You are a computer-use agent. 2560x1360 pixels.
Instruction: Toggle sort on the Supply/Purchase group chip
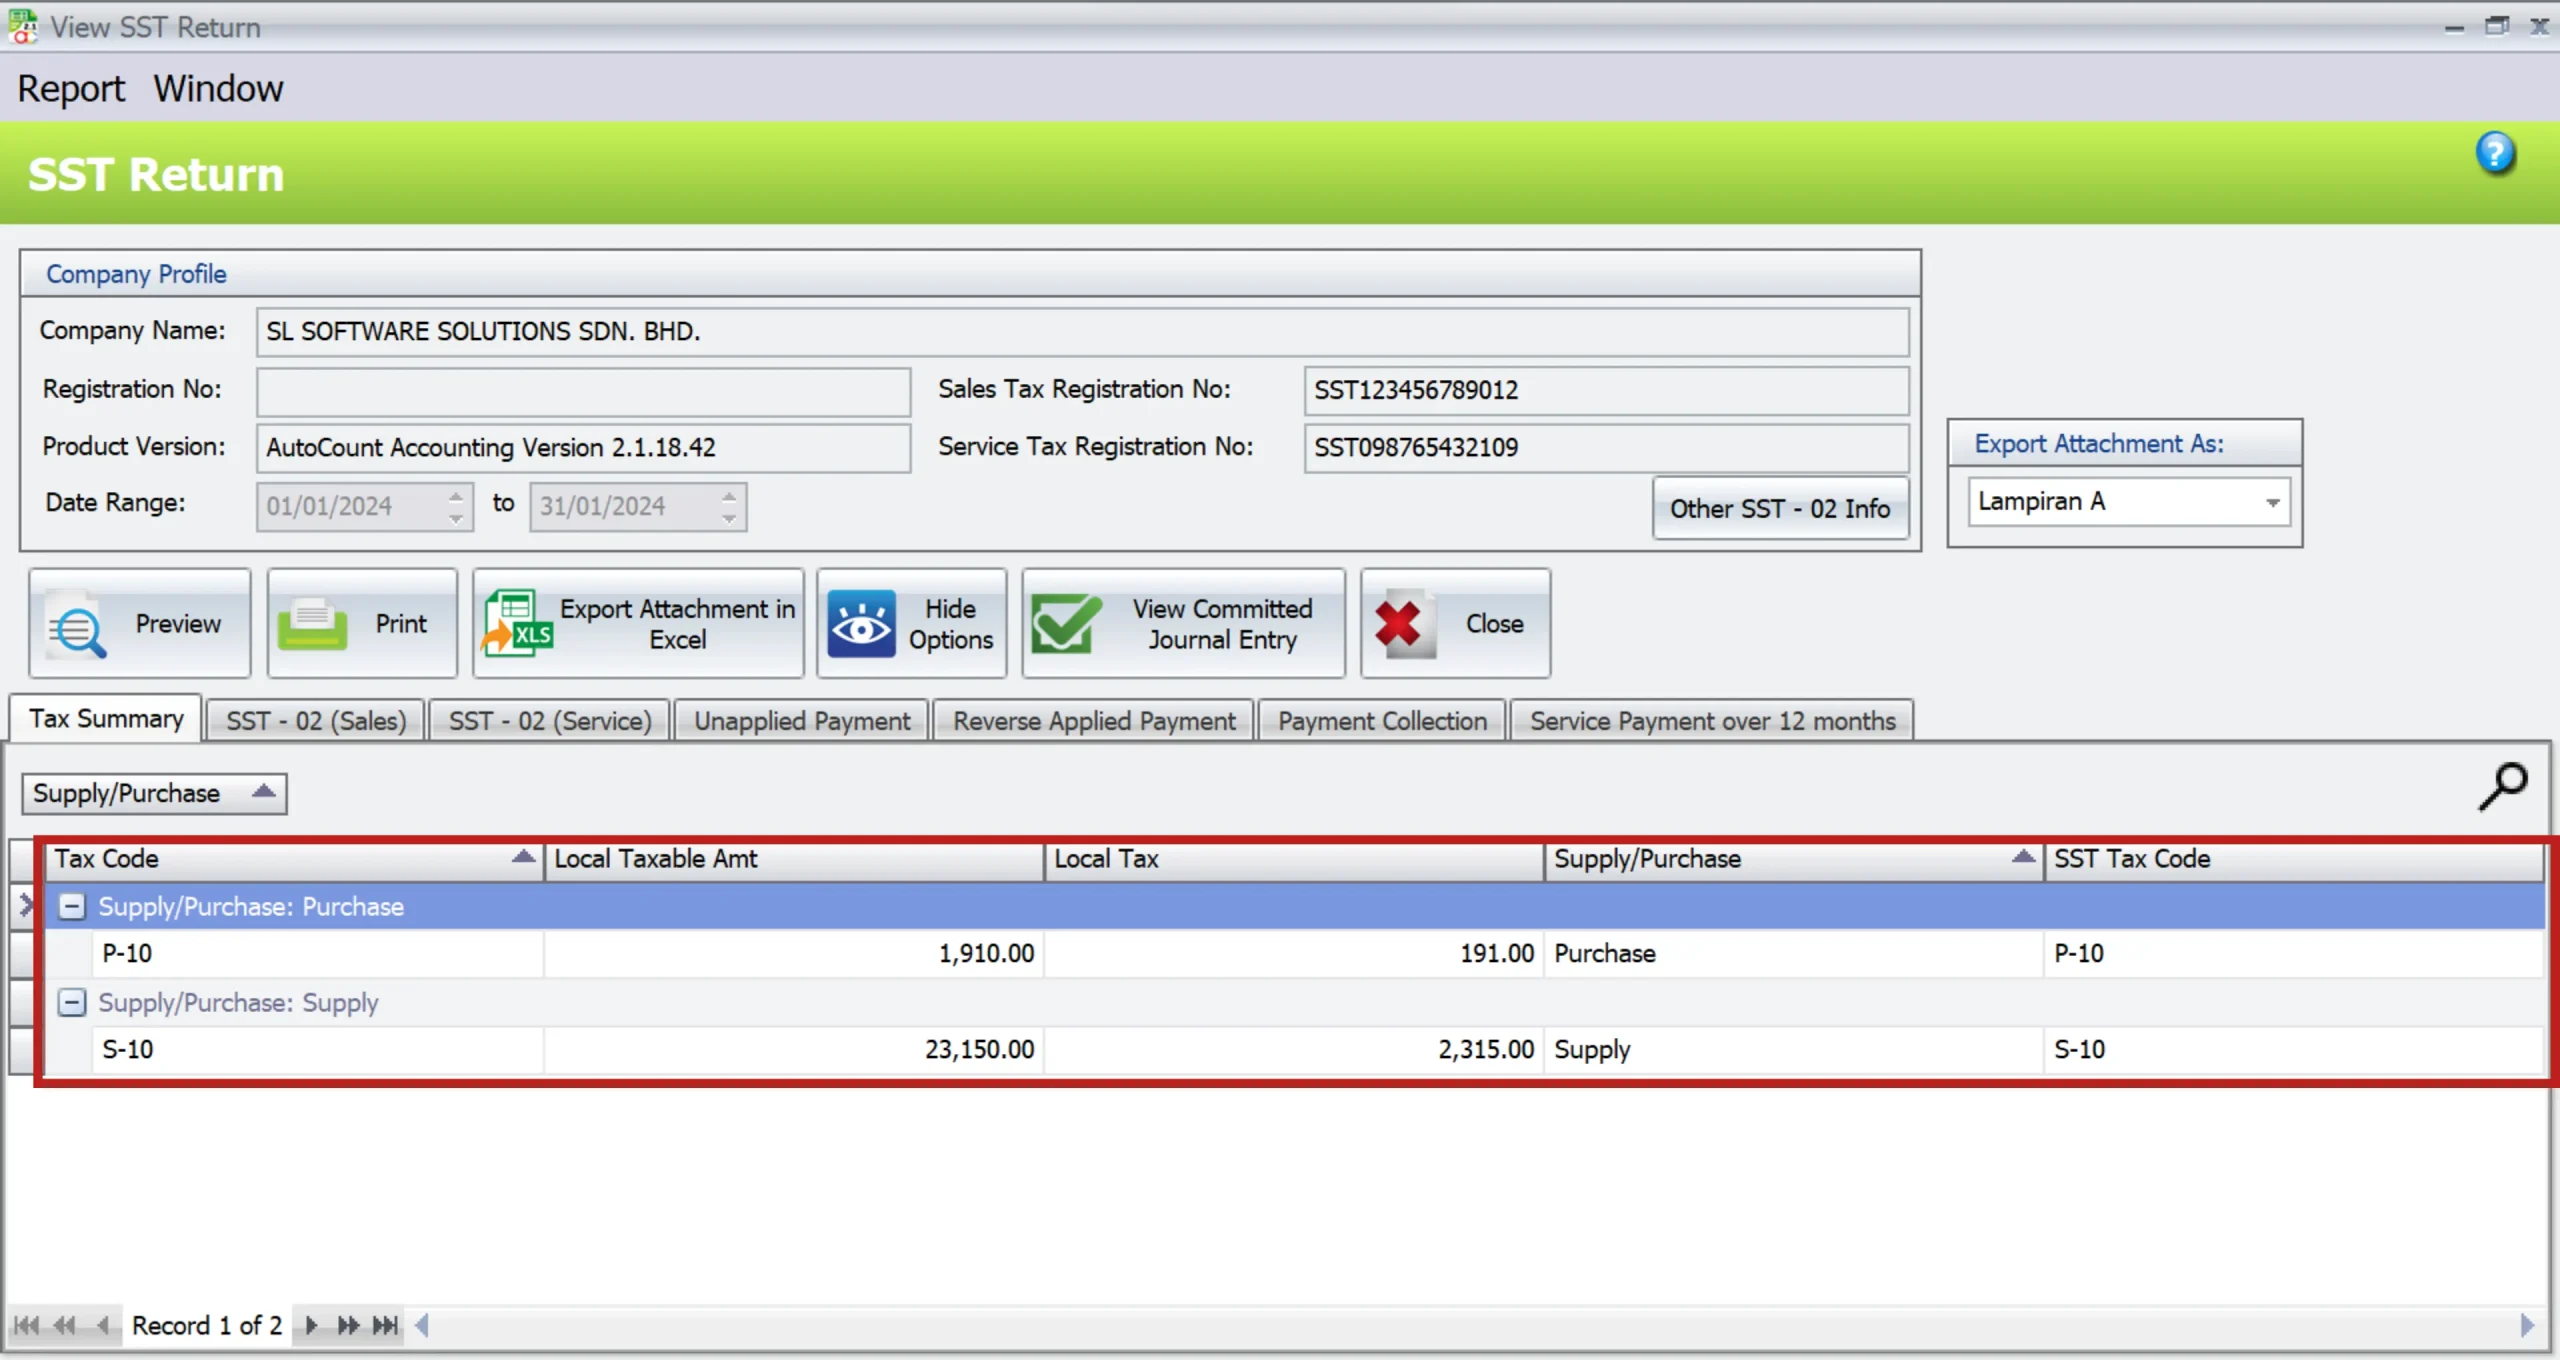(x=153, y=793)
